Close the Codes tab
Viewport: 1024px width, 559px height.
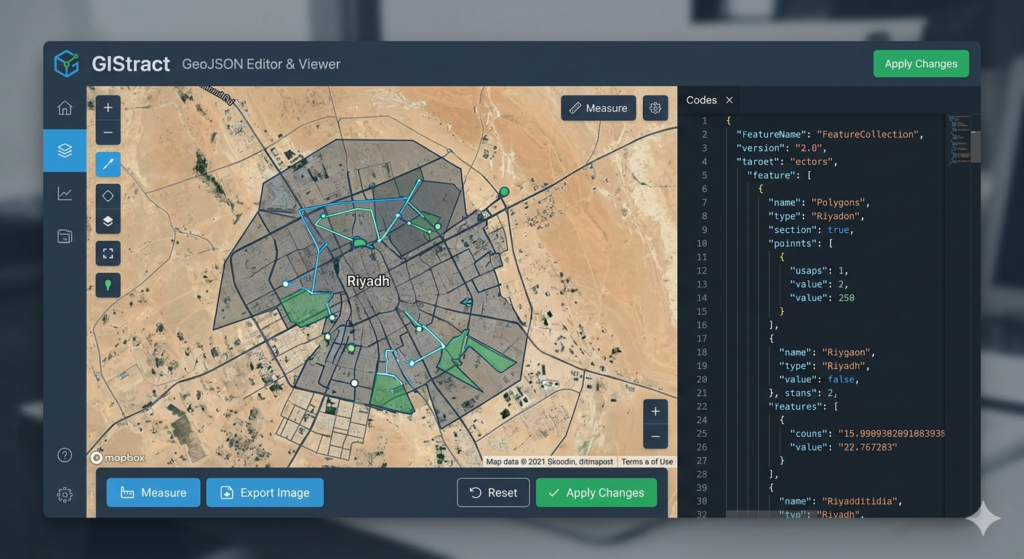pyautogui.click(x=729, y=100)
